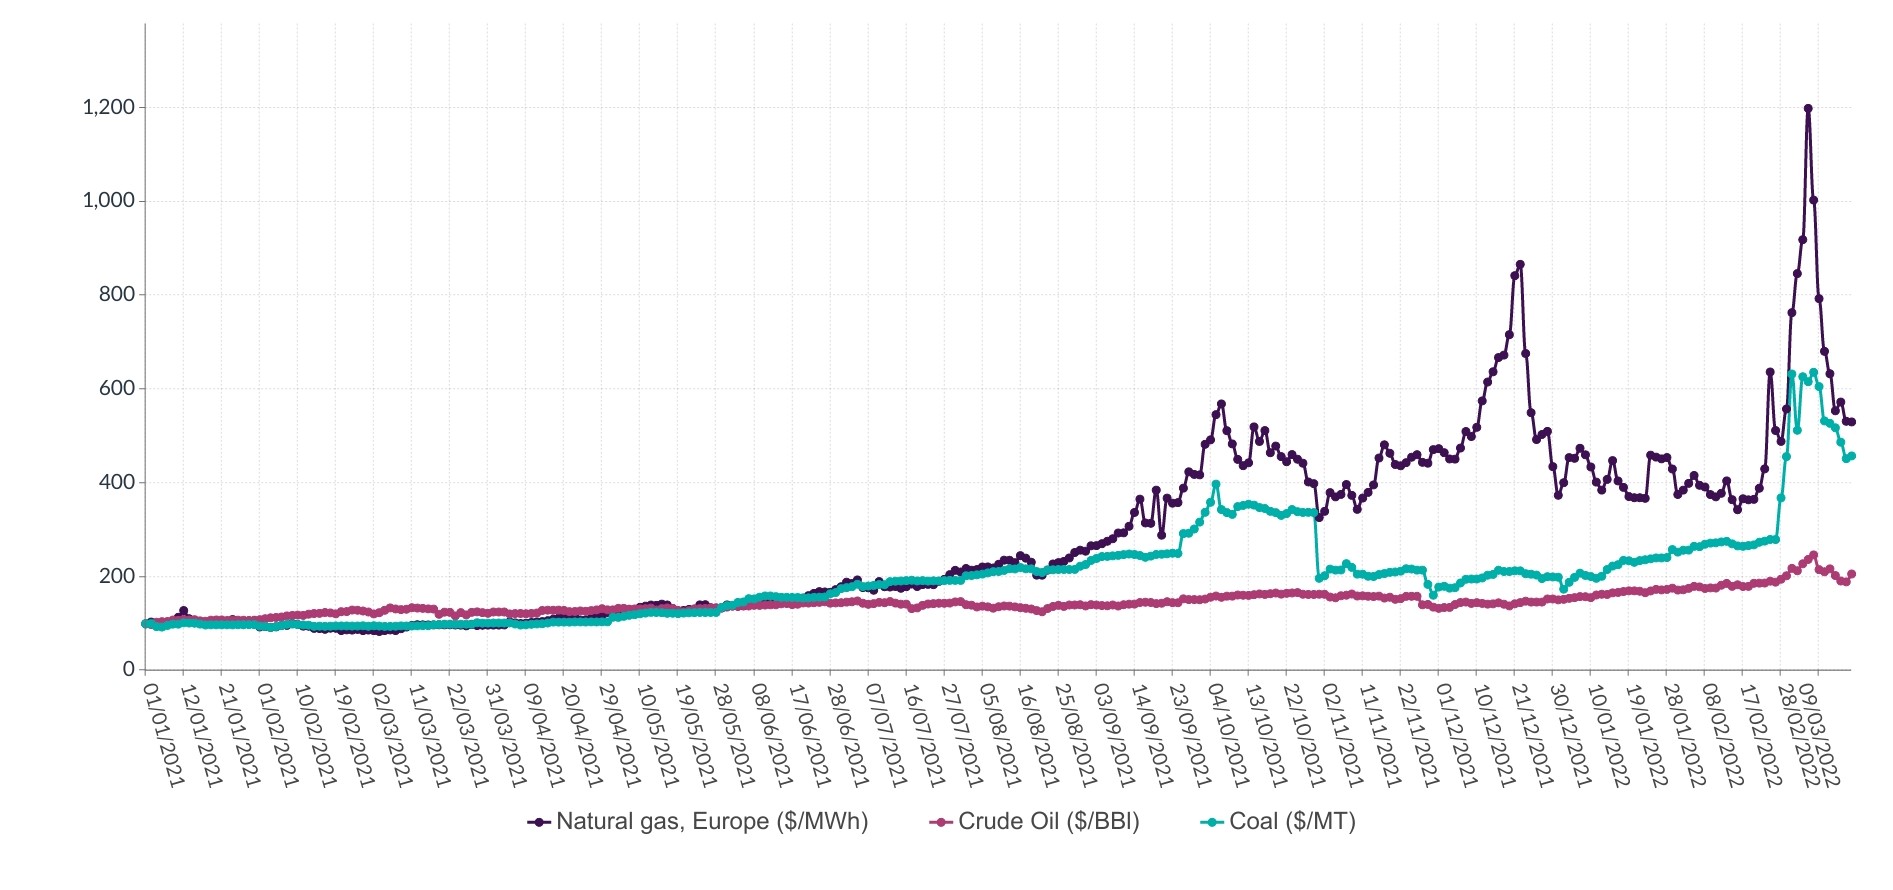Toggle the Crude Oil ($/BBl) legend label
1893x890 pixels.
1048,822
